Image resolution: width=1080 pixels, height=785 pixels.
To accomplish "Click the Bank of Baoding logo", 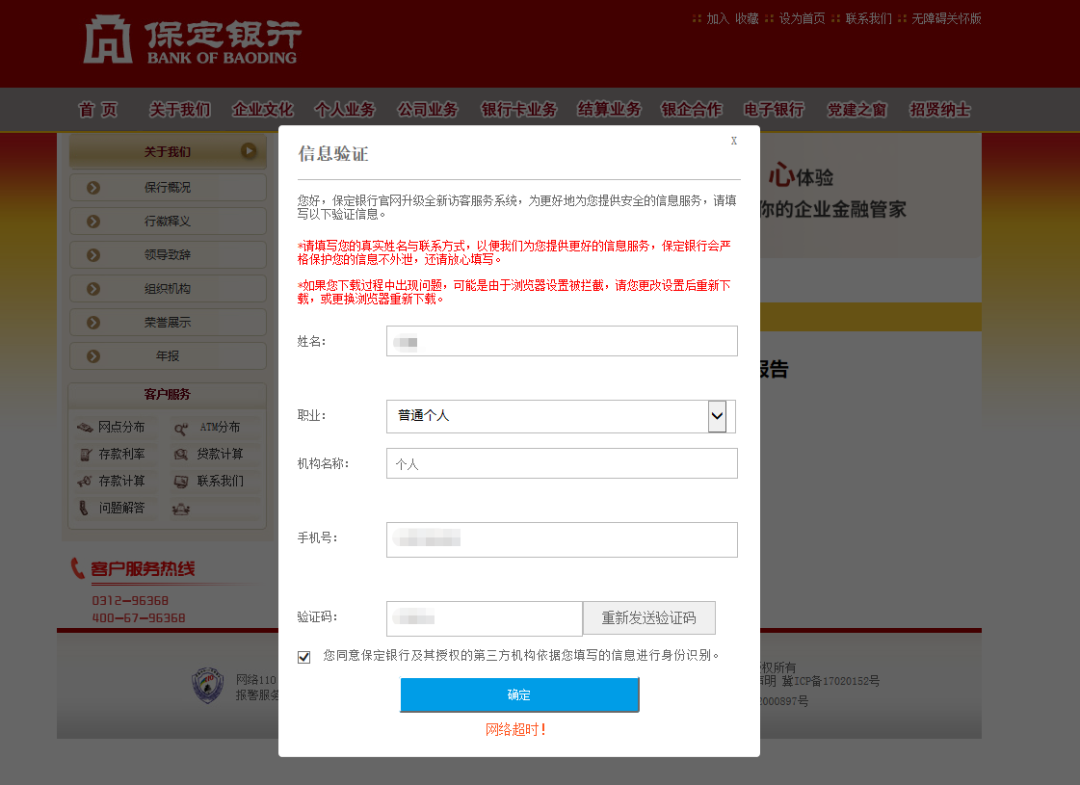I will (x=192, y=40).
